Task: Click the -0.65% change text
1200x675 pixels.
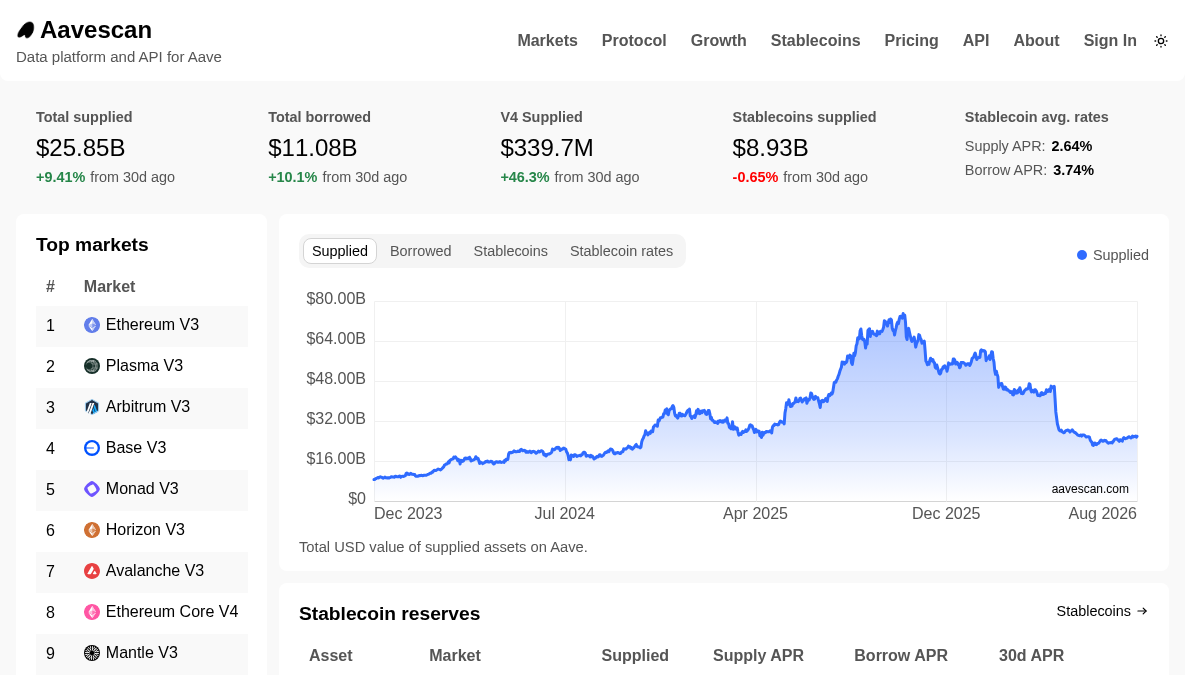Action: point(755,177)
